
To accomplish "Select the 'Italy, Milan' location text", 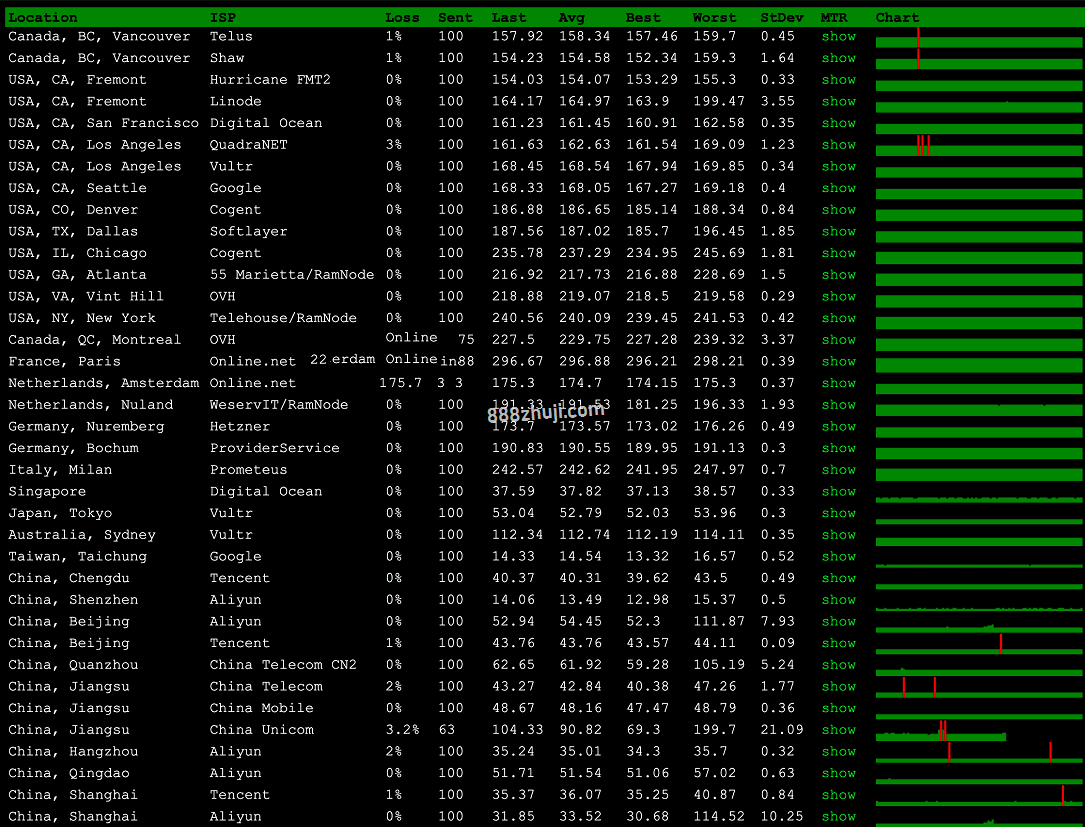I will [x=60, y=470].
